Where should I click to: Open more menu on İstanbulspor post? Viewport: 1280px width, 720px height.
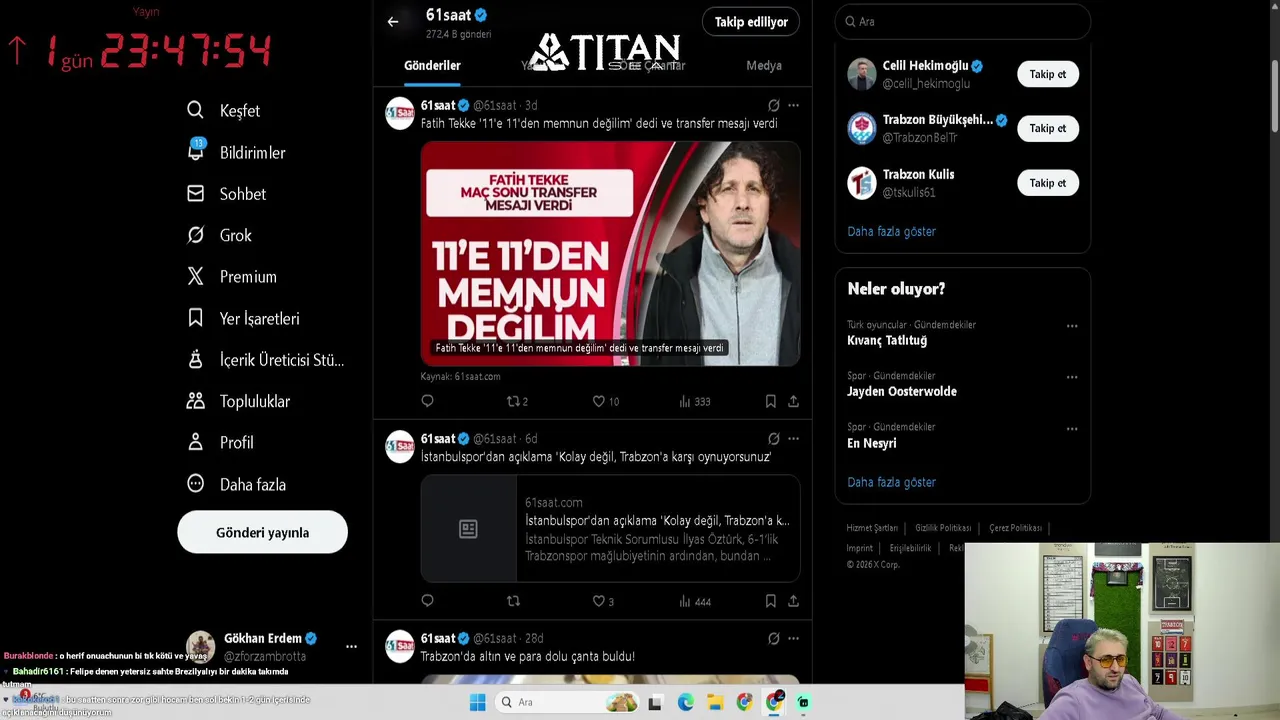(793, 439)
